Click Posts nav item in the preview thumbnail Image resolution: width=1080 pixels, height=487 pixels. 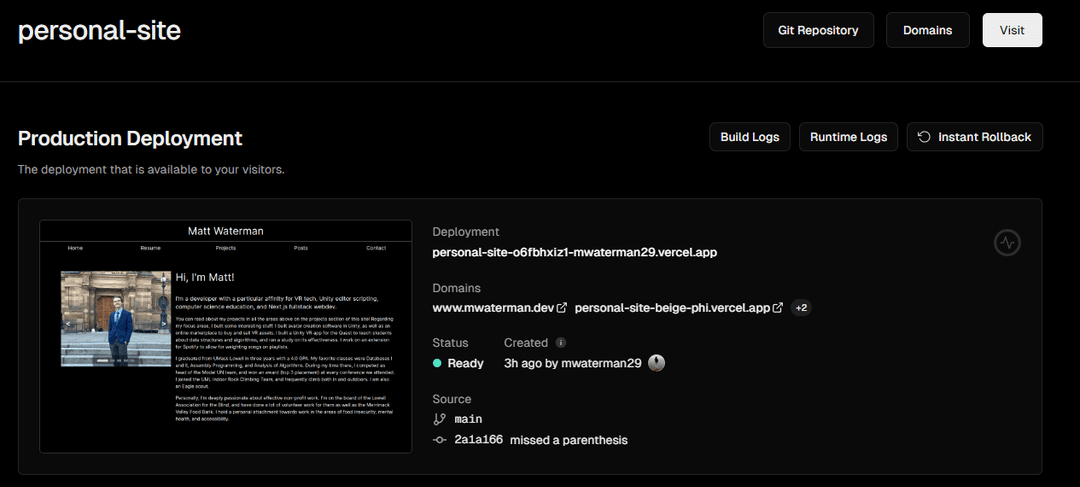tap(301, 248)
